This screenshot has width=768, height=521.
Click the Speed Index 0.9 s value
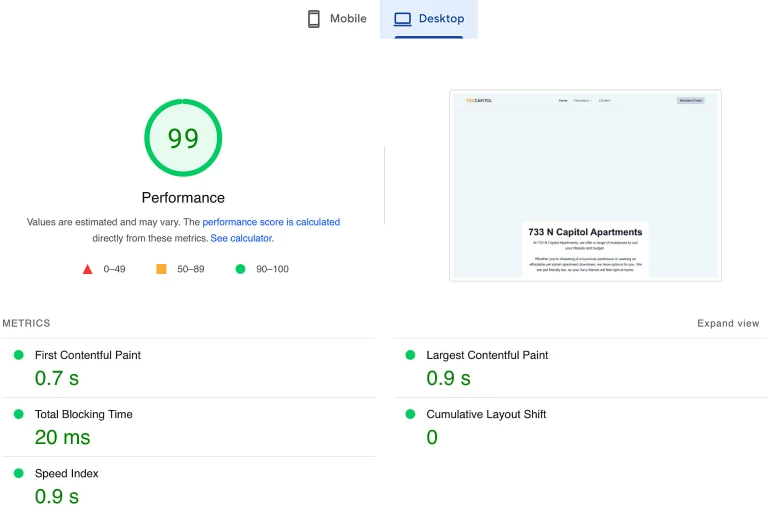(57, 496)
